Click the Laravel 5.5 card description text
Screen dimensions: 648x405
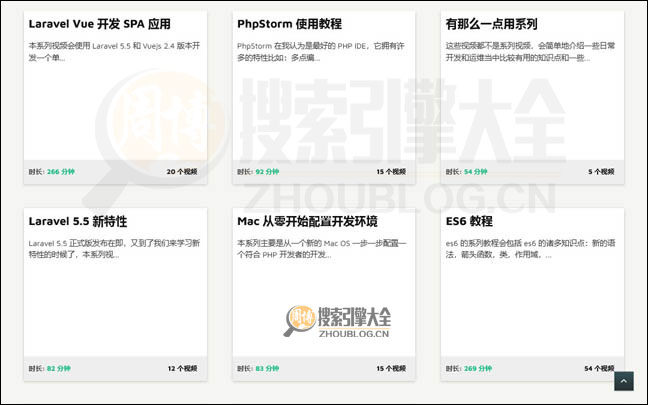click(112, 248)
